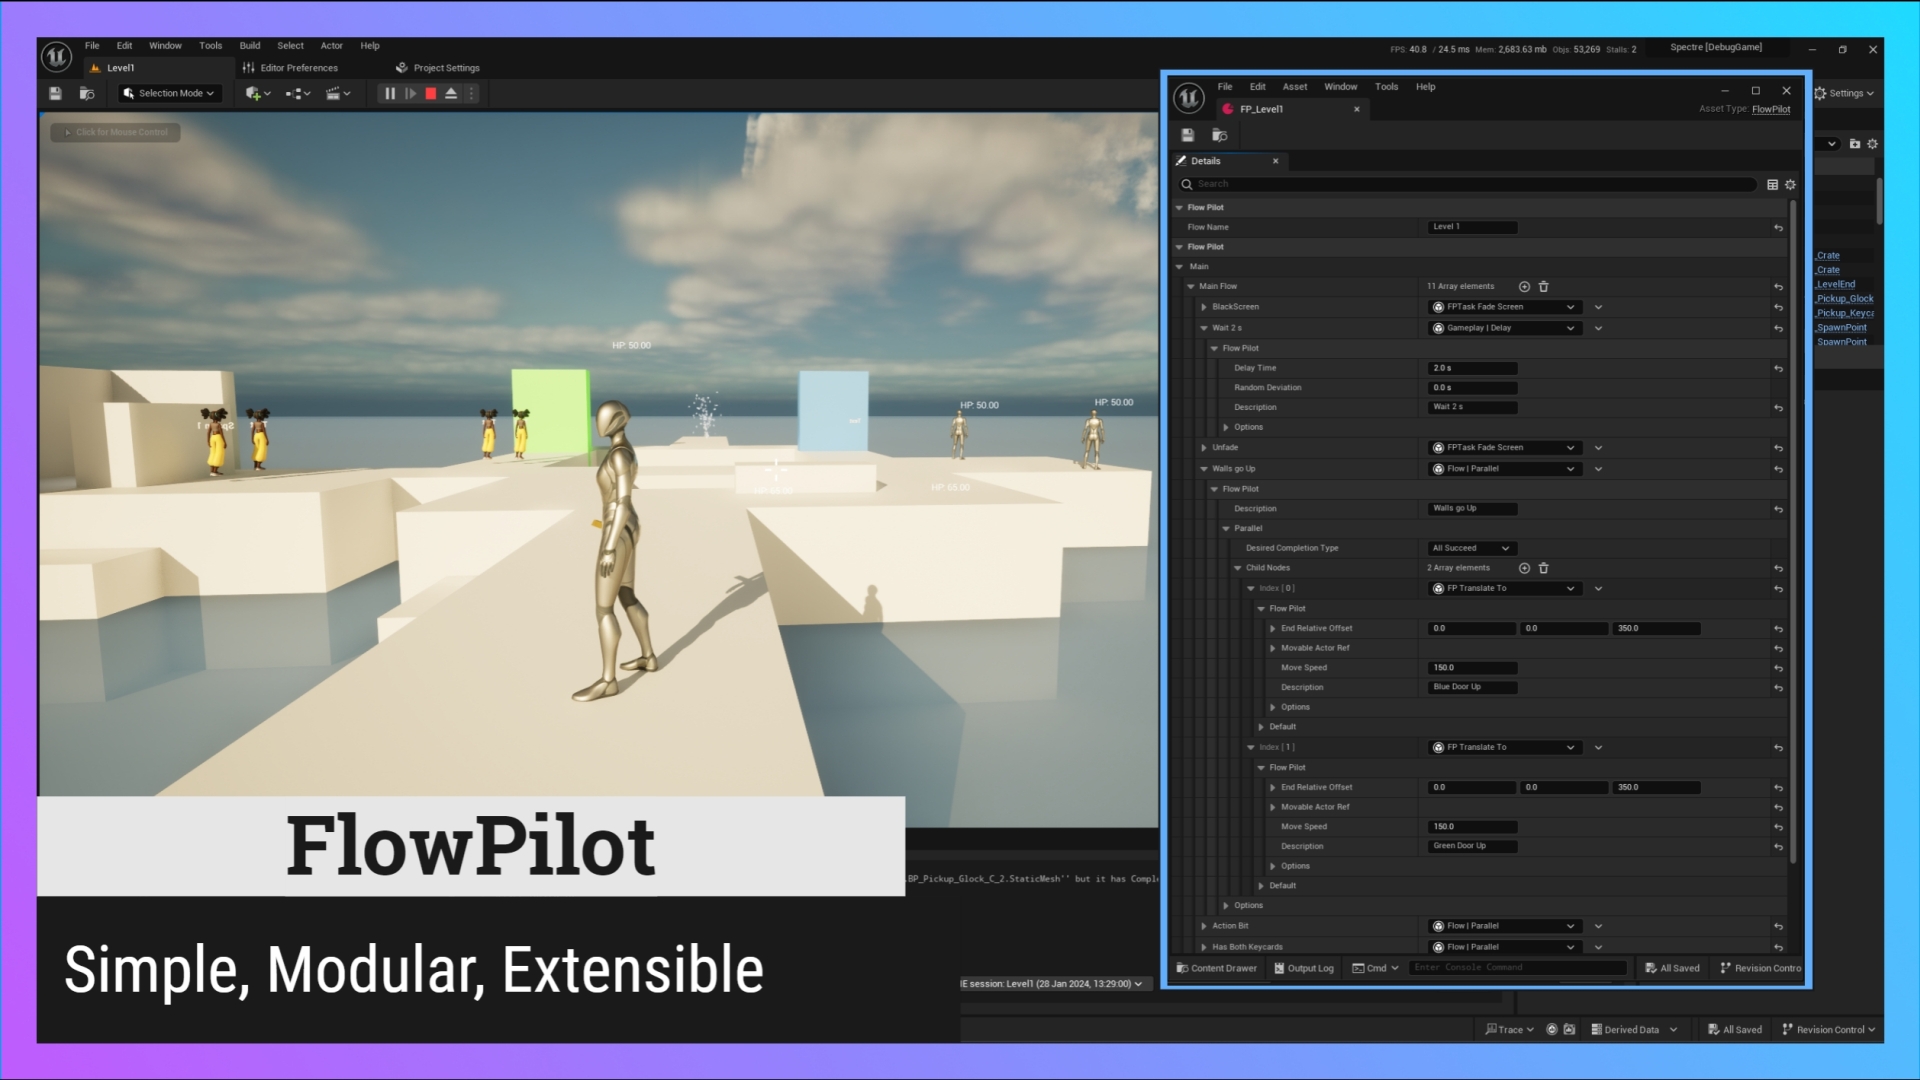Open the All Succeed completion type dropdown
Image resolution: width=1920 pixels, height=1080 pixels.
(x=1470, y=548)
